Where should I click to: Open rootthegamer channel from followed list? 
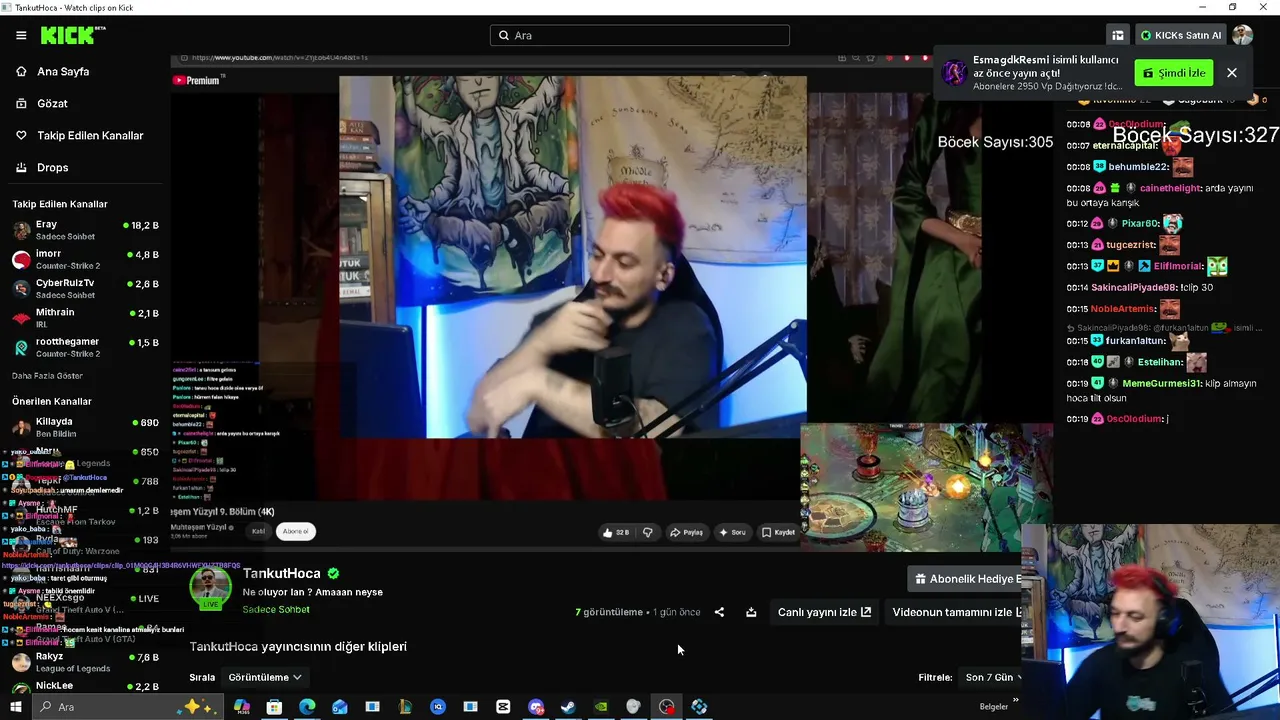tap(85, 347)
